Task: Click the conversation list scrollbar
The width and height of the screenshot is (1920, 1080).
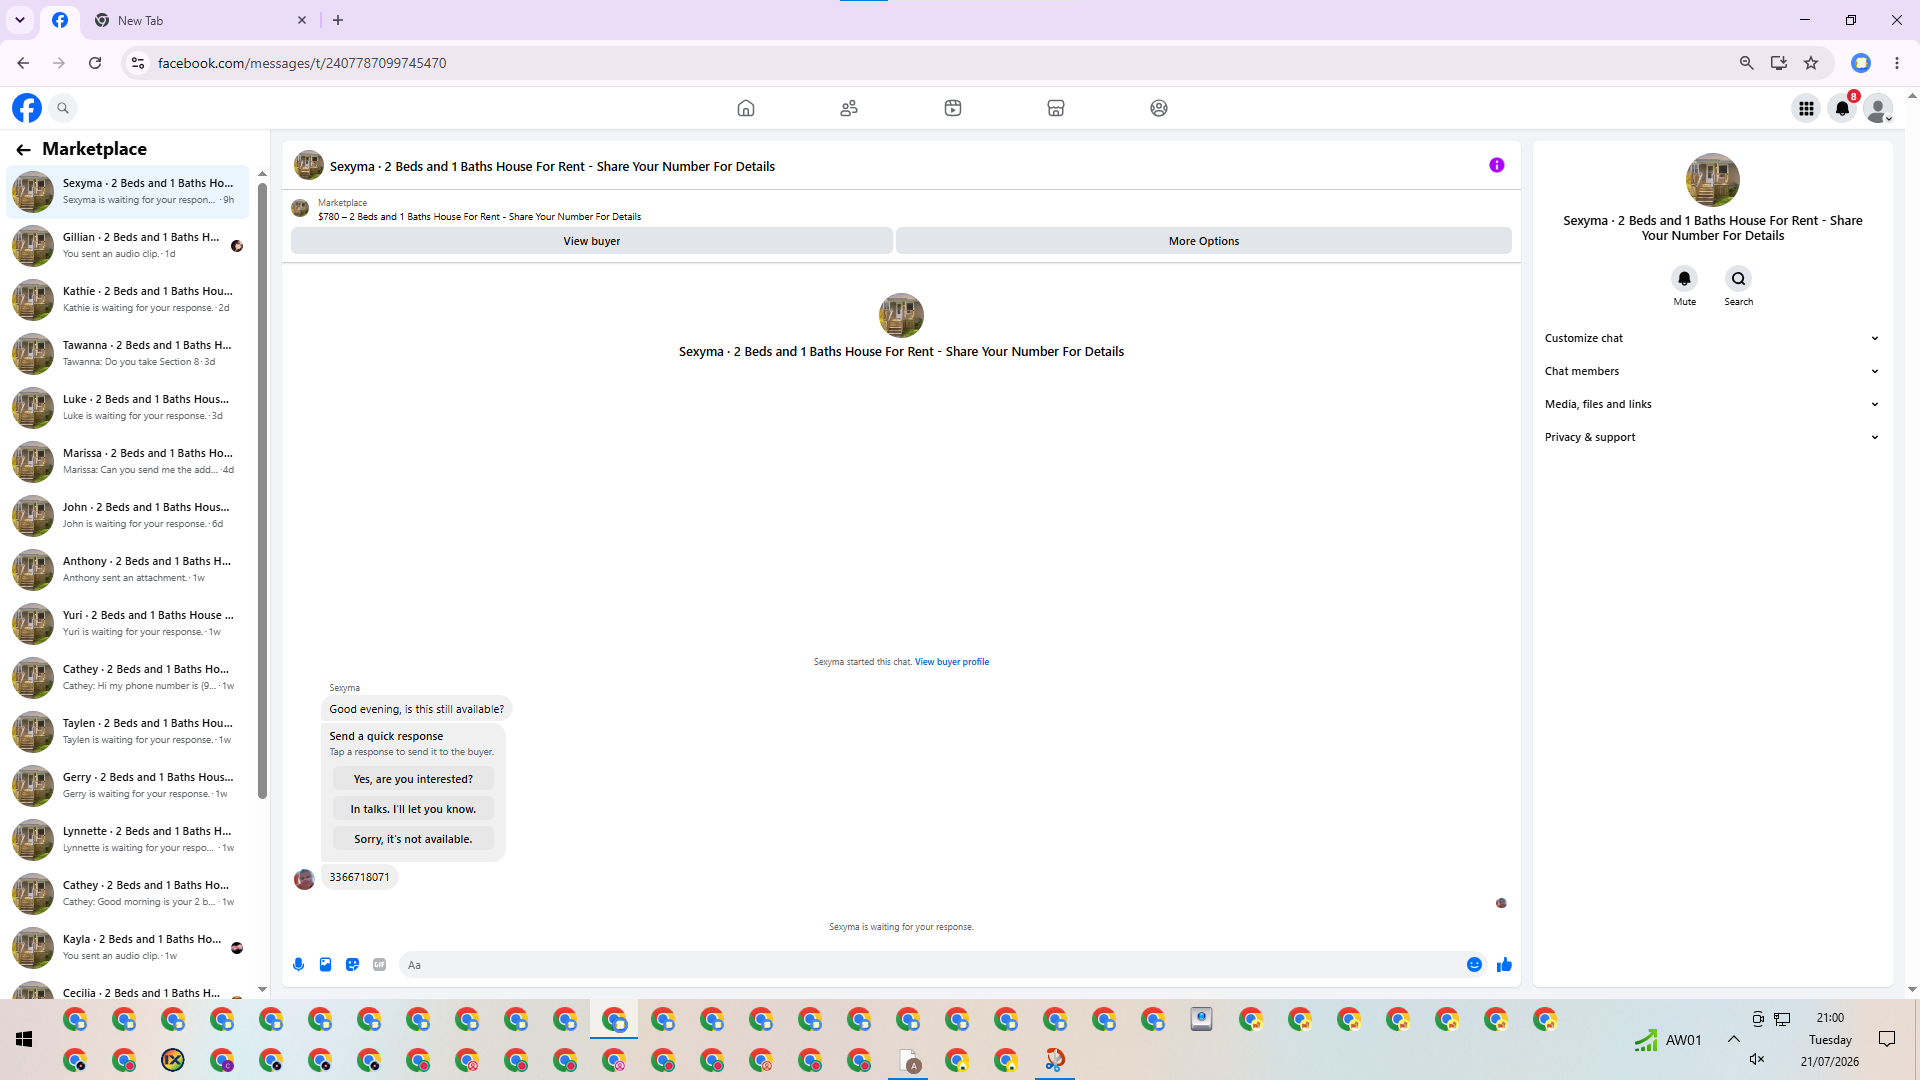Action: (262, 490)
